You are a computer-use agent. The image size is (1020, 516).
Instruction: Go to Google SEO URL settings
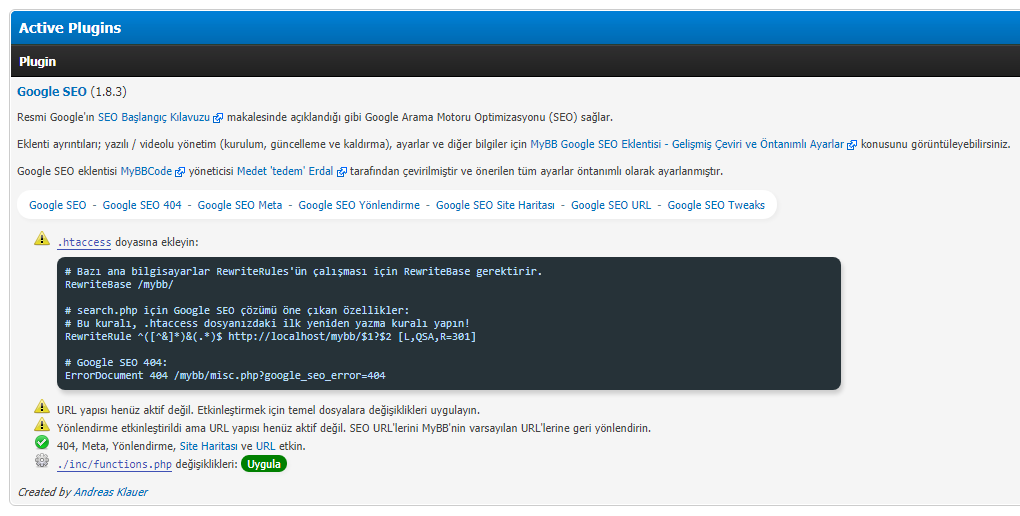[x=611, y=205]
